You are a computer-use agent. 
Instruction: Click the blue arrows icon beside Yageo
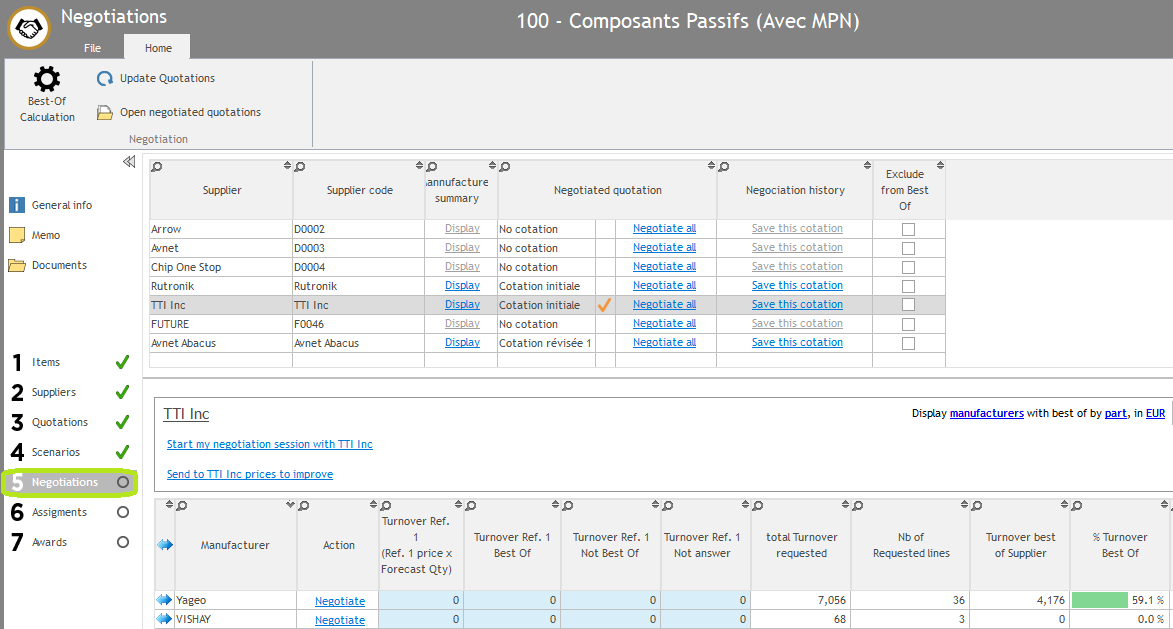pyautogui.click(x=165, y=601)
